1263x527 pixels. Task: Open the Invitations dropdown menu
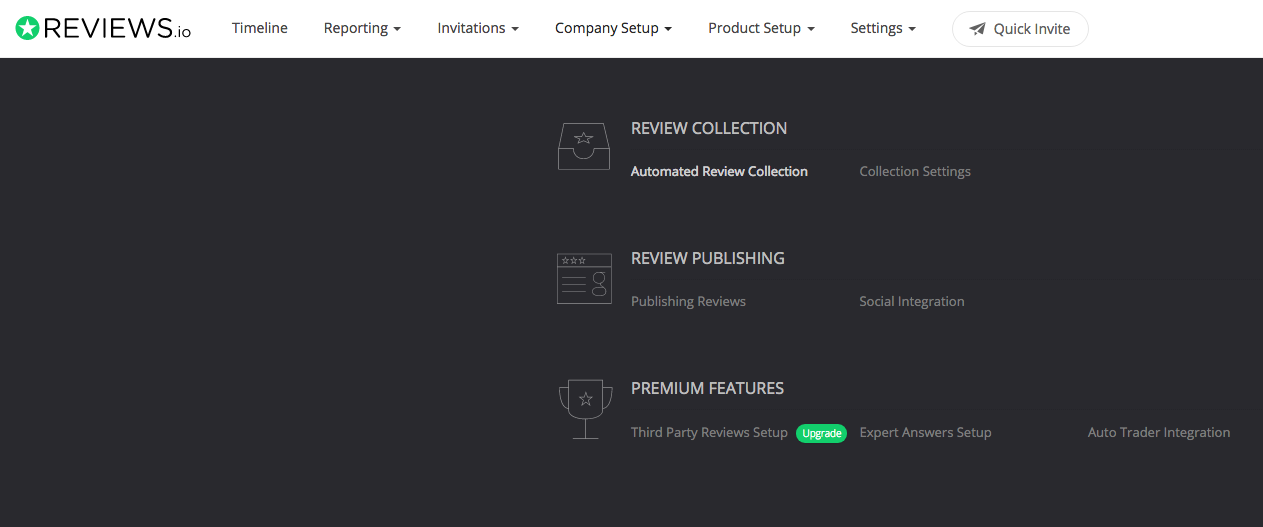478,28
